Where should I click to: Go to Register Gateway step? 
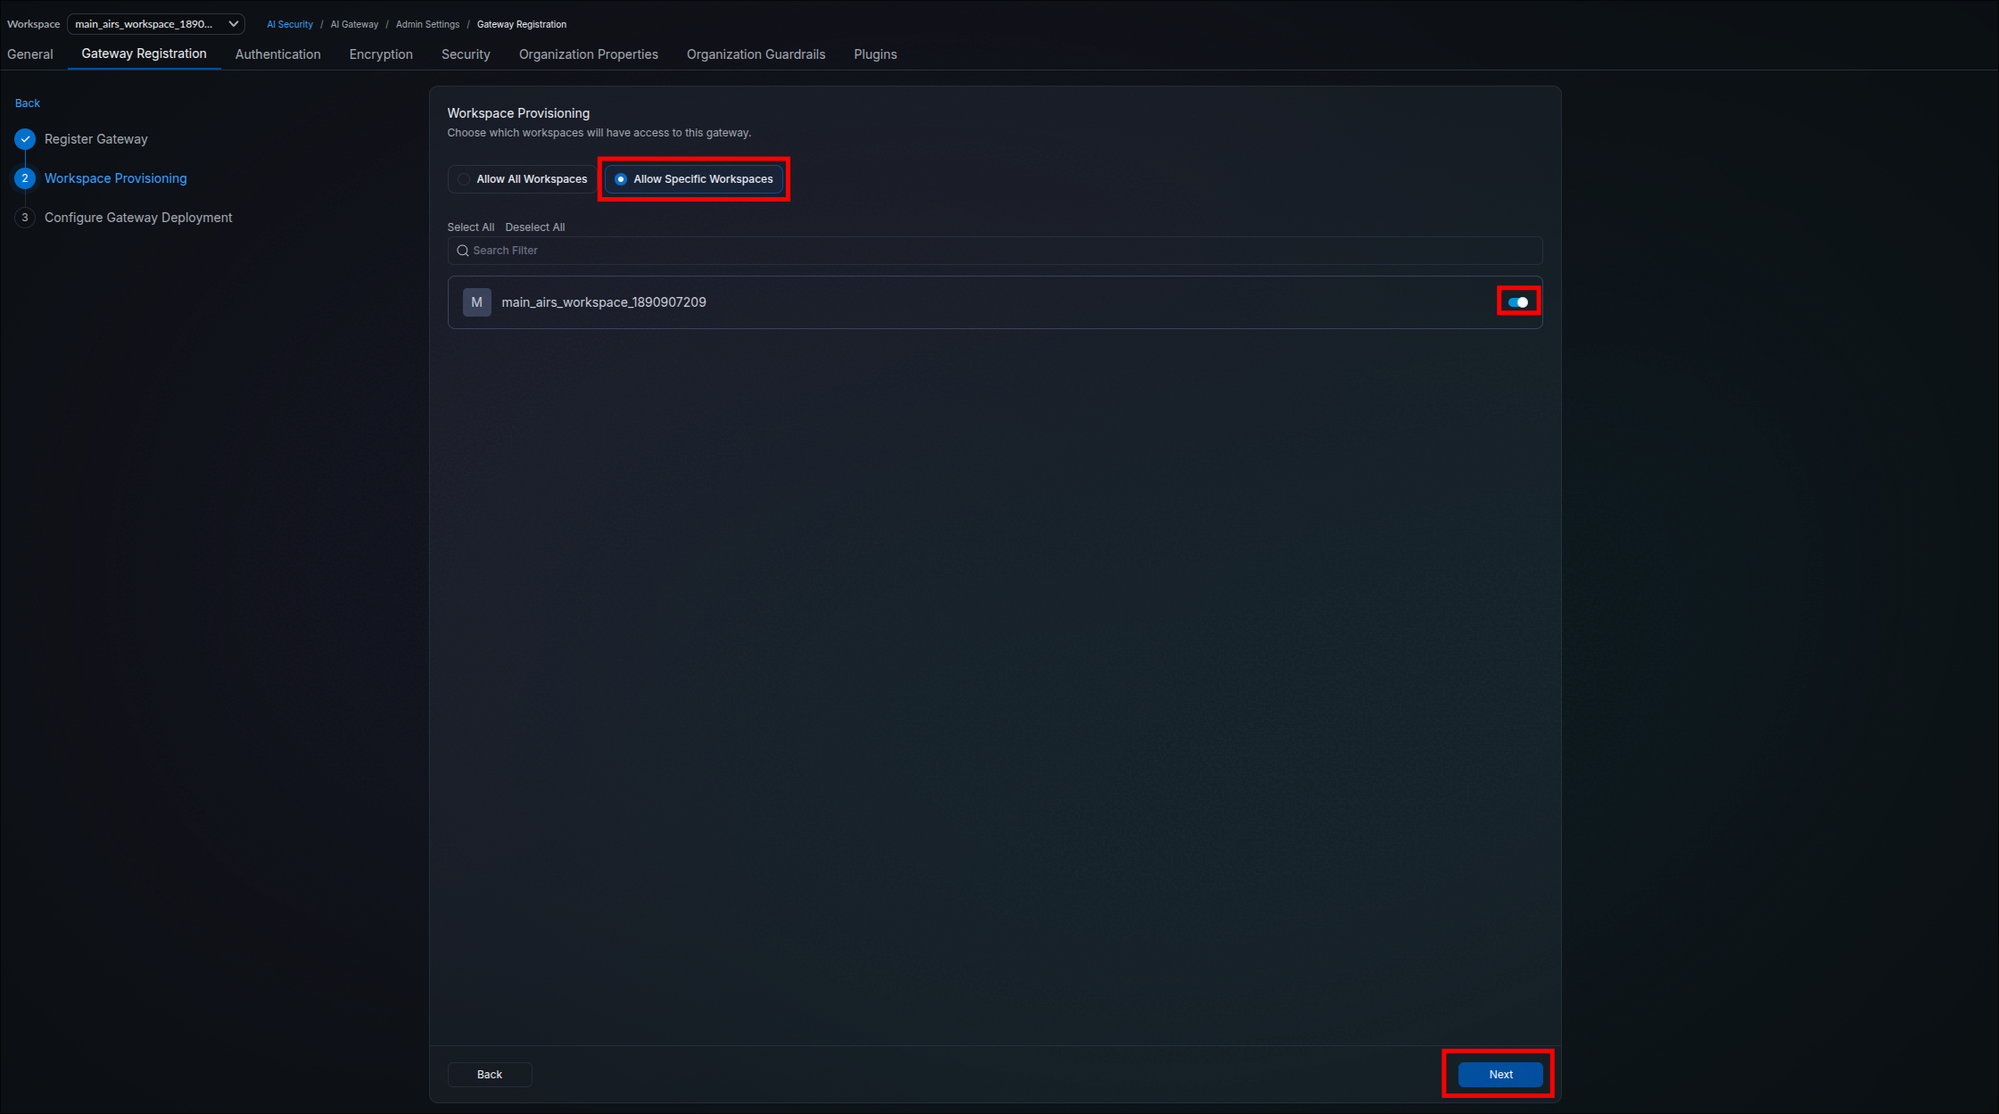[96, 139]
